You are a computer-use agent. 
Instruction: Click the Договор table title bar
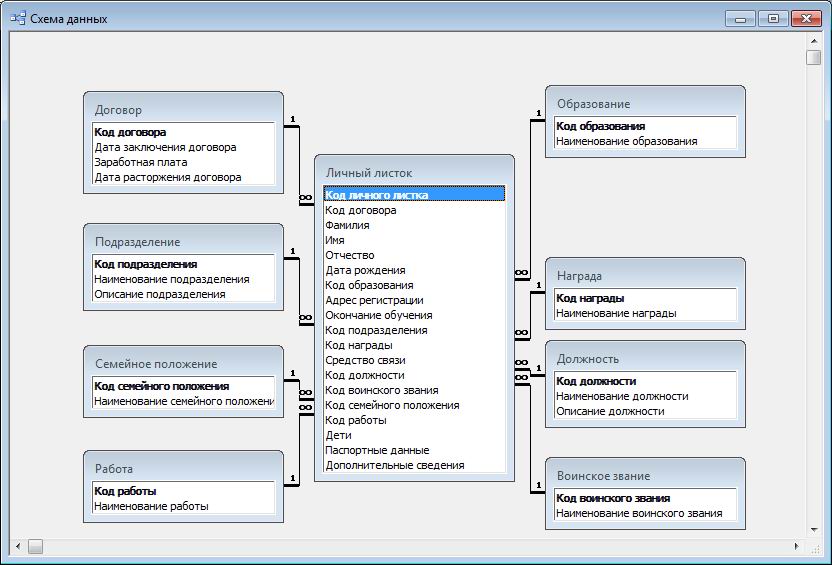pyautogui.click(x=182, y=109)
